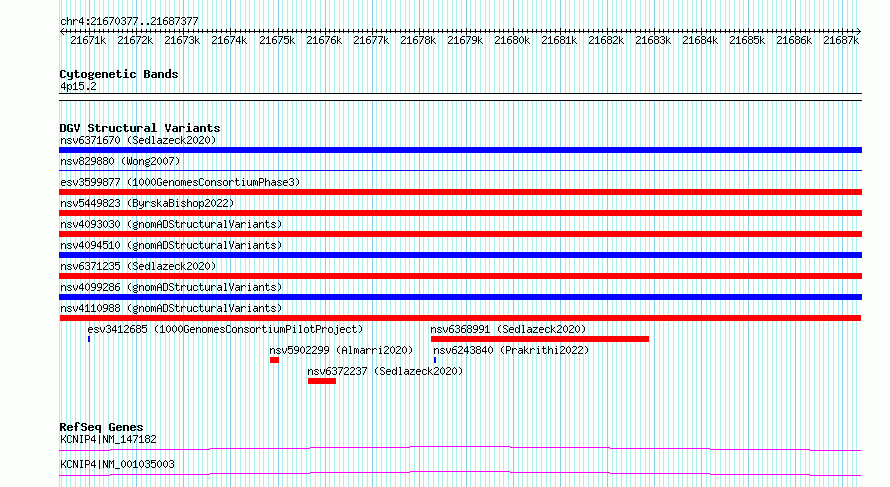Select the tiny blue mark under nsv6243840
The image size is (890, 487).
point(435,360)
